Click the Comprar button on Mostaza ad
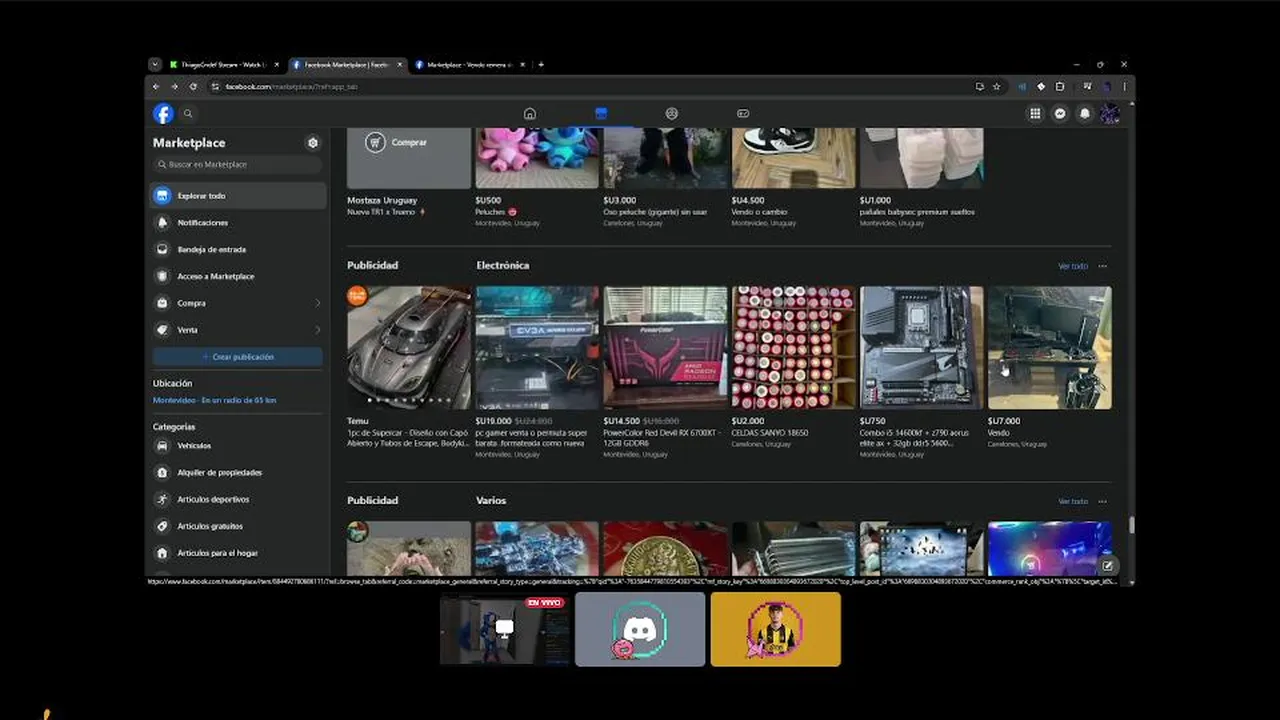1280x720 pixels. tap(397, 143)
